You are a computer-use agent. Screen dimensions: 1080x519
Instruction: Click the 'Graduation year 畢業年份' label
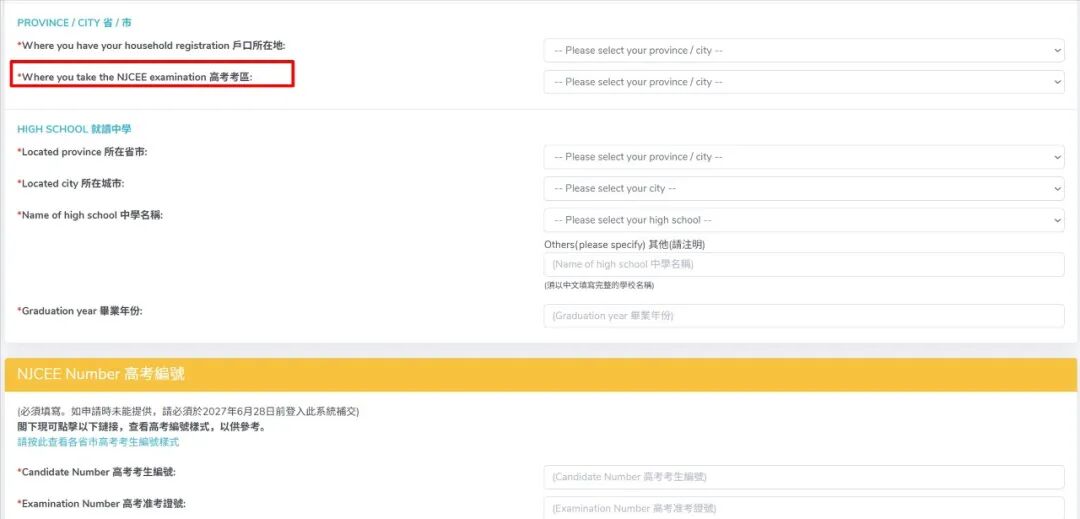pyautogui.click(x=80, y=311)
